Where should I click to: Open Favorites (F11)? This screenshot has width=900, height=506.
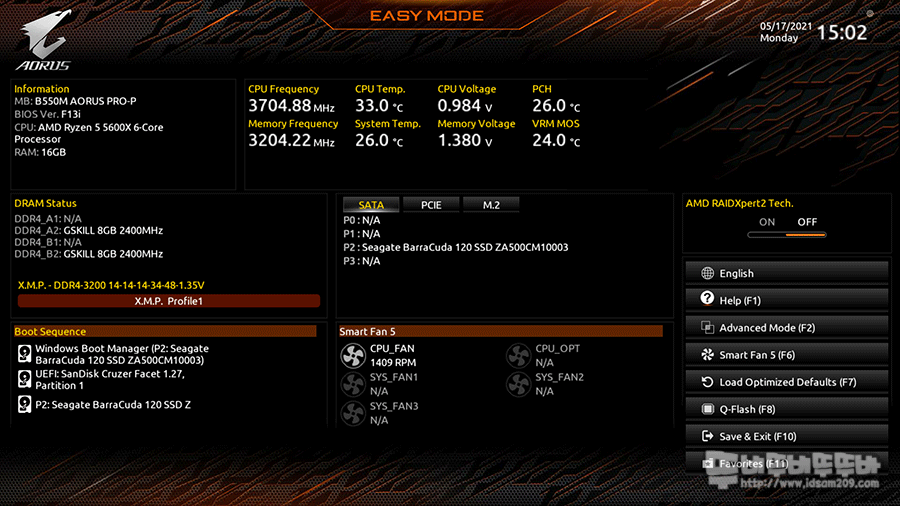[x=786, y=463]
